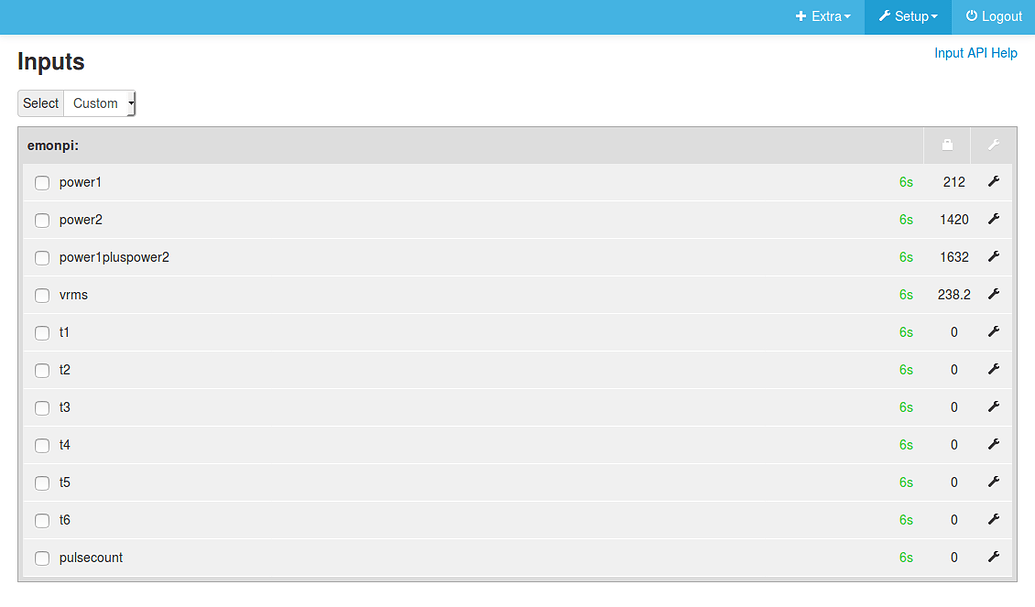Viewport: 1035px width, 607px height.
Task: Click emonpi header bag icon
Action: tap(947, 144)
